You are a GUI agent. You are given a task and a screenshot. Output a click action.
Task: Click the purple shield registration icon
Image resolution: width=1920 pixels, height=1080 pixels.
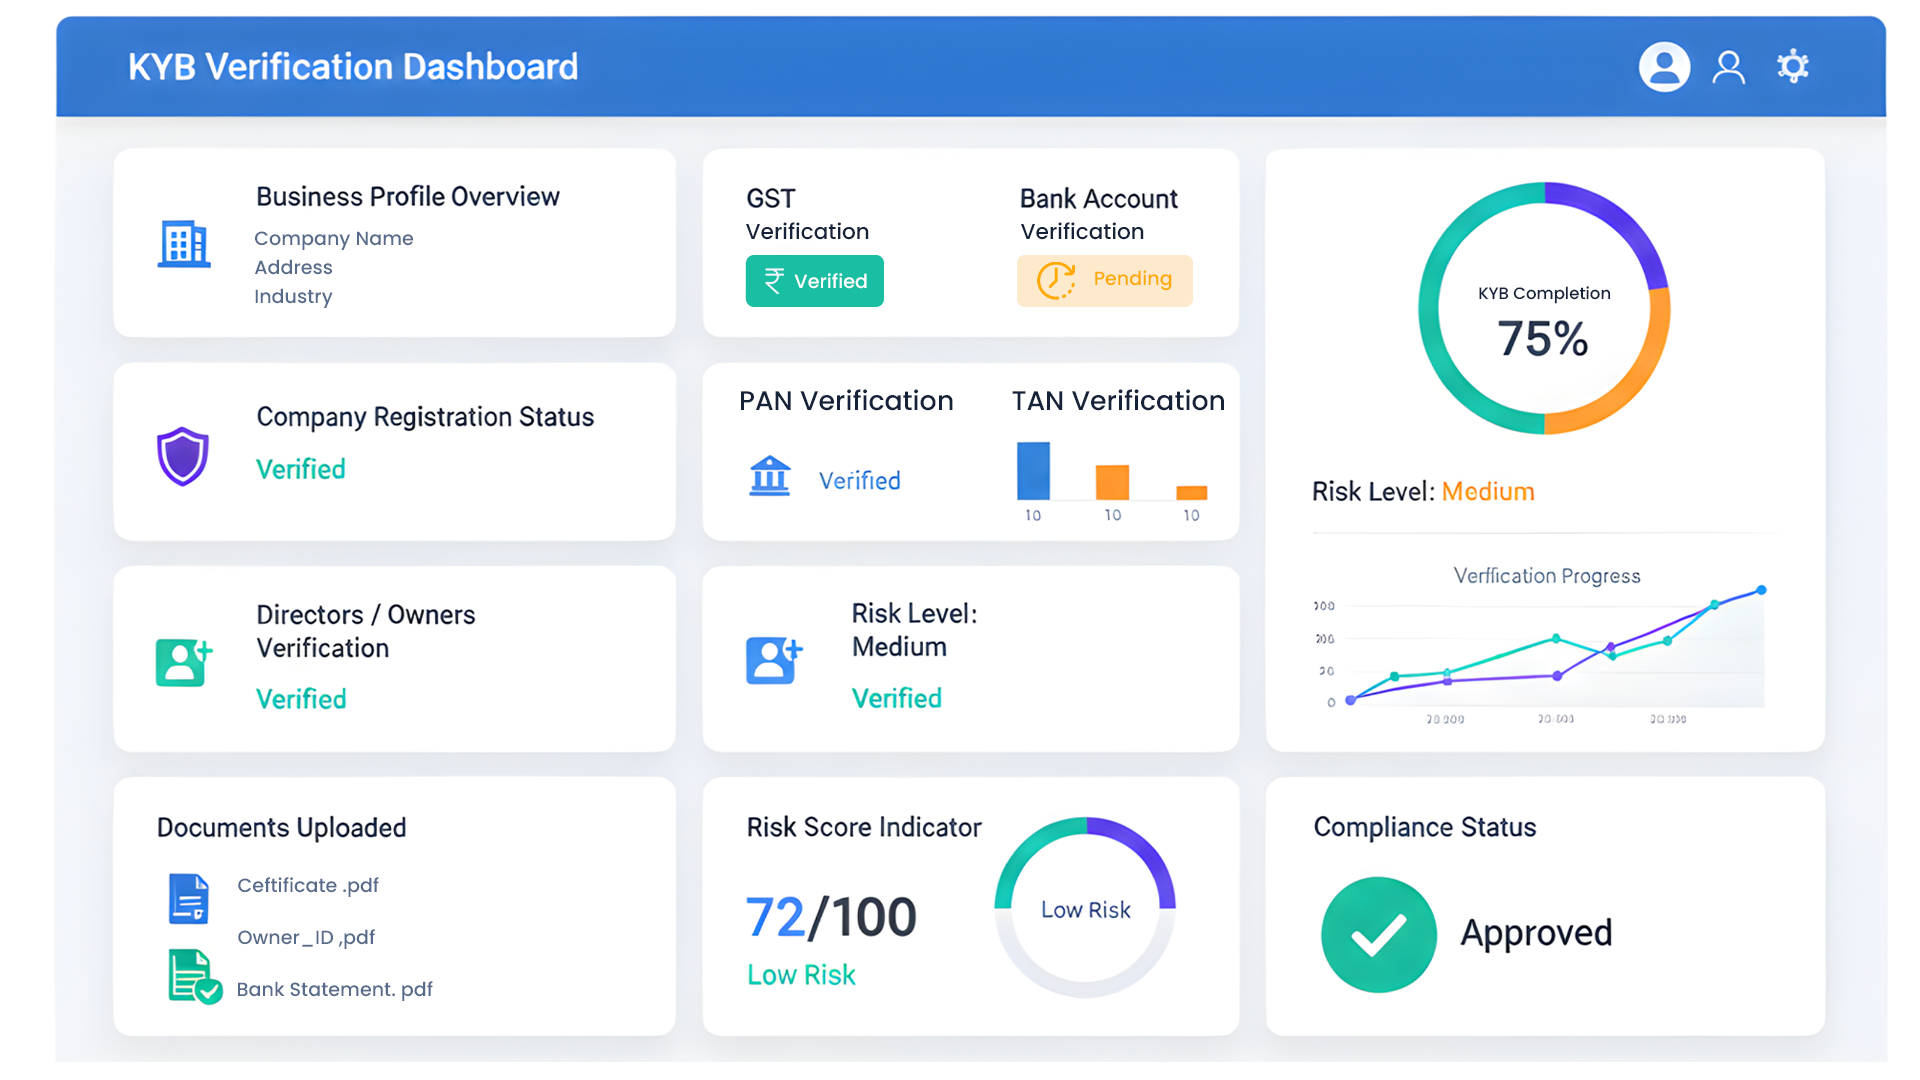click(x=182, y=456)
